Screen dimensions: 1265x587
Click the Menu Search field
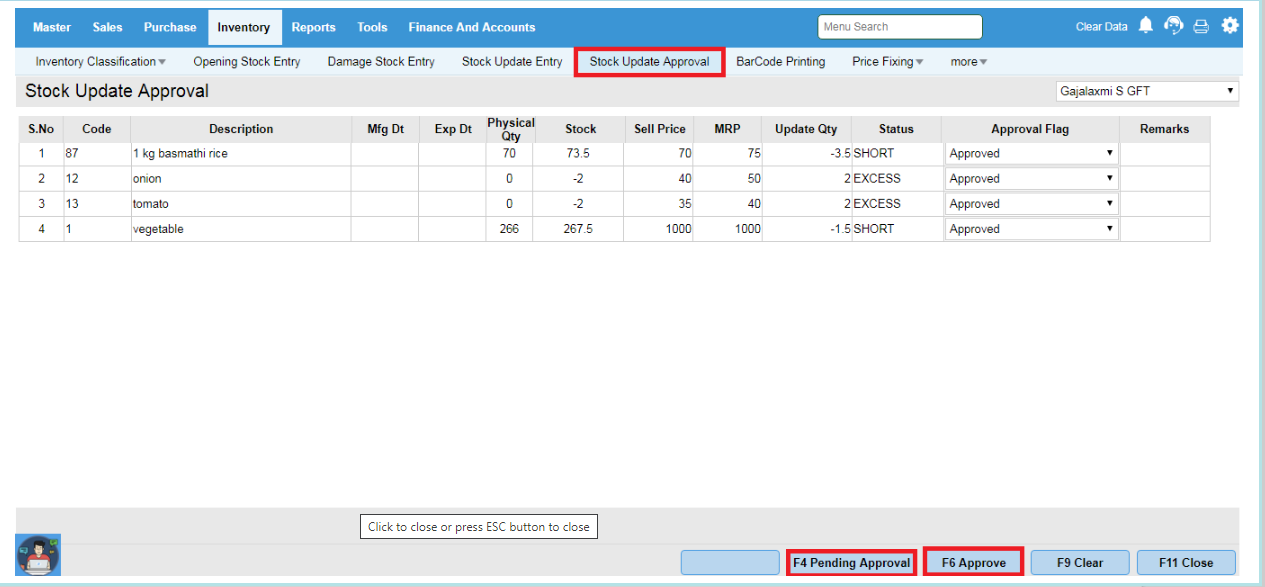900,27
